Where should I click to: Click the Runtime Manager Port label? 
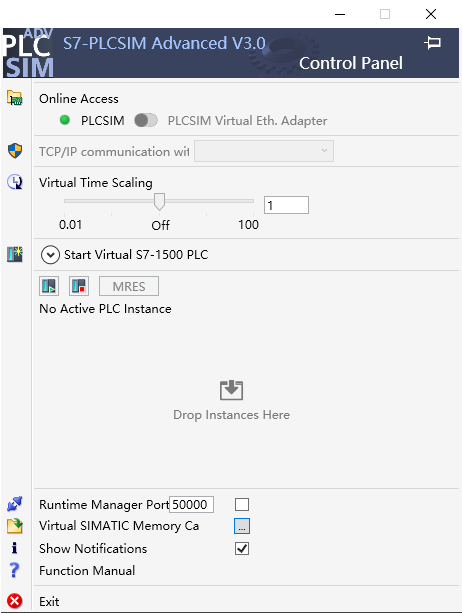pyautogui.click(x=104, y=505)
